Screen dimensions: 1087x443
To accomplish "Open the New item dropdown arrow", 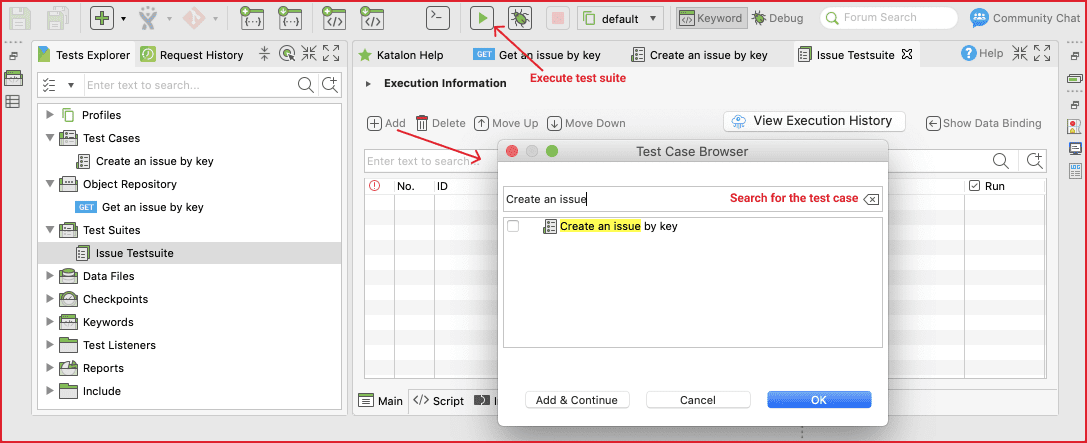I will pos(123,19).
